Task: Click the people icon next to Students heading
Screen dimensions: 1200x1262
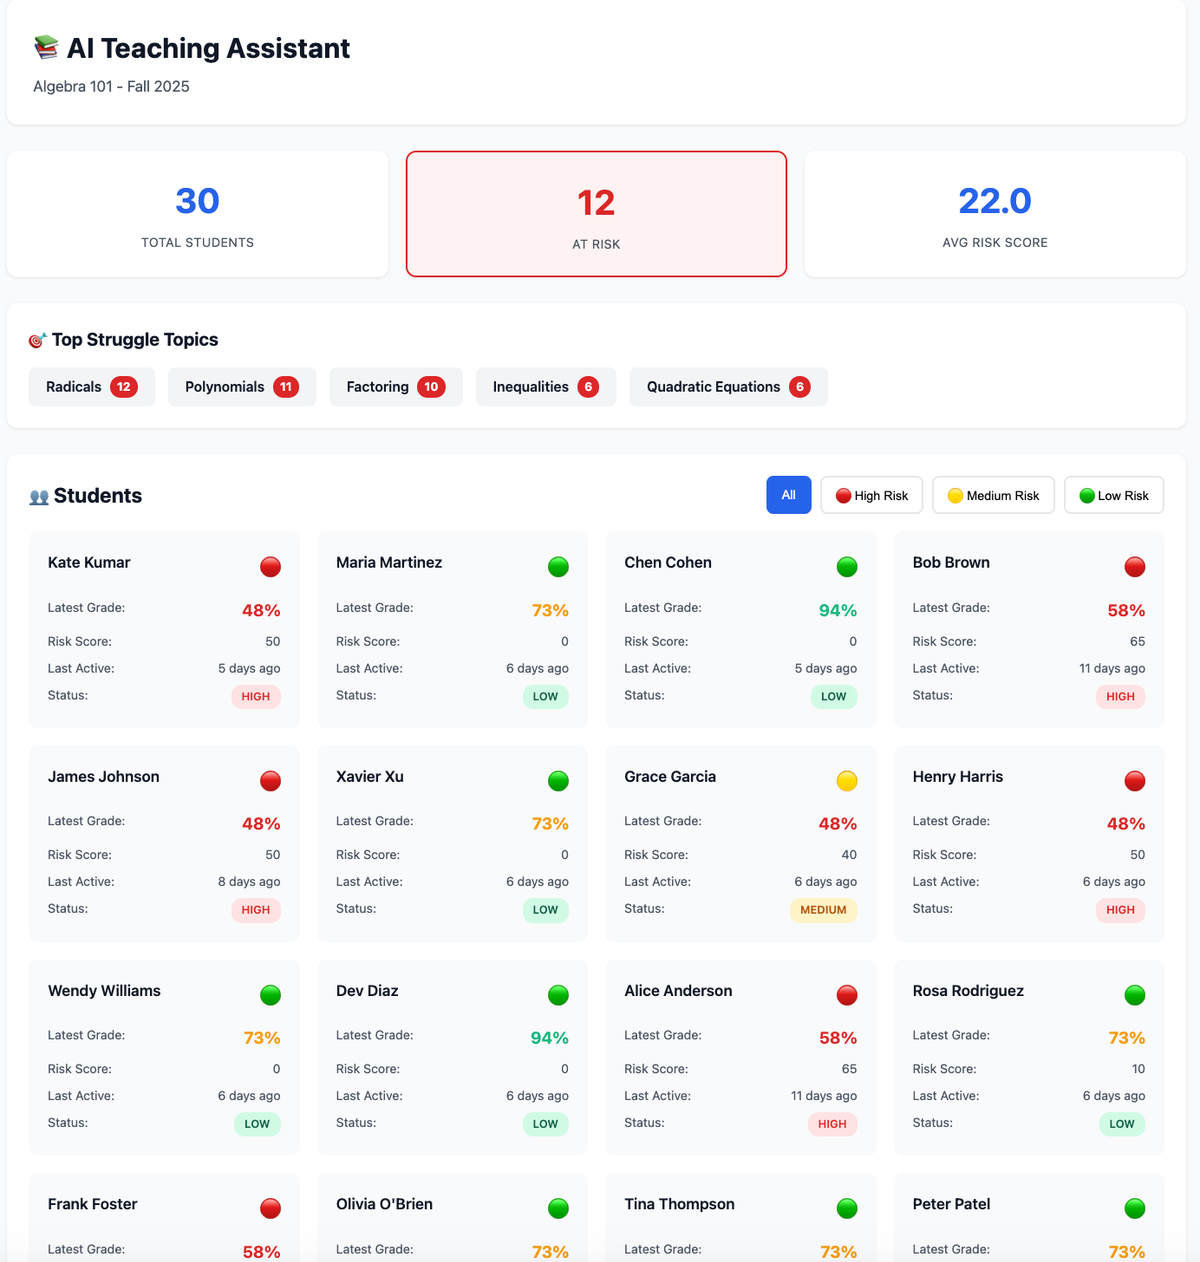Action: coord(38,495)
